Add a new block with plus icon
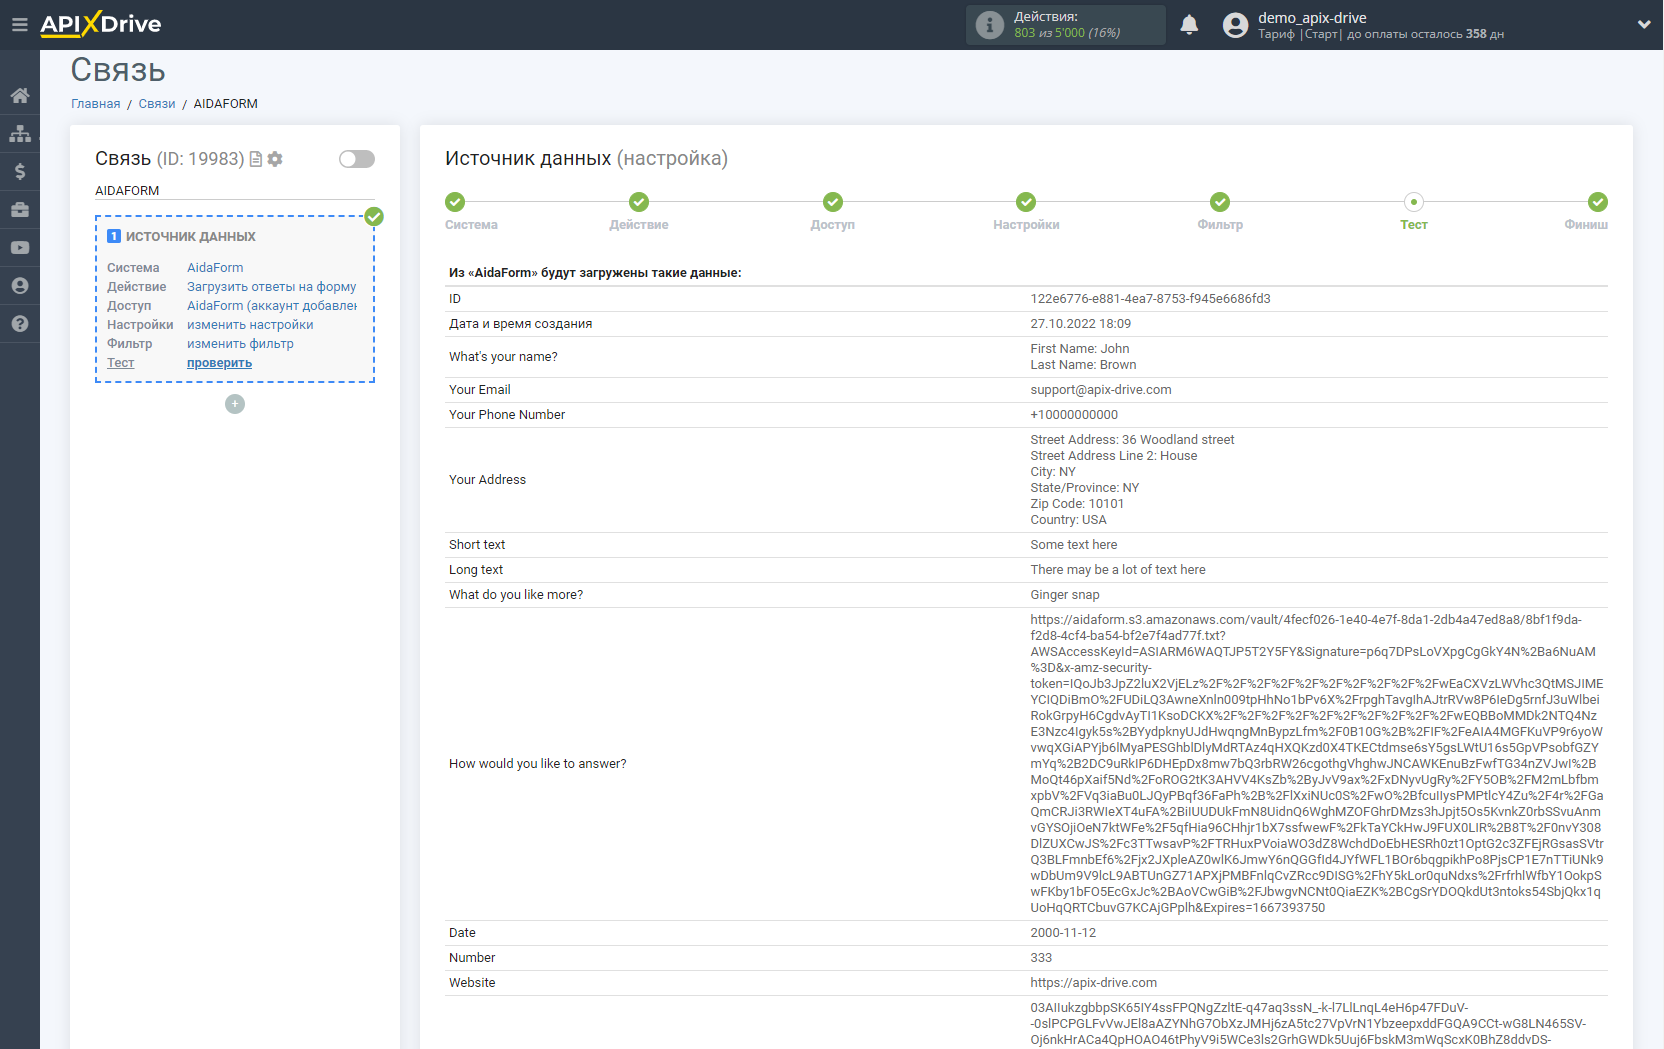 point(235,404)
